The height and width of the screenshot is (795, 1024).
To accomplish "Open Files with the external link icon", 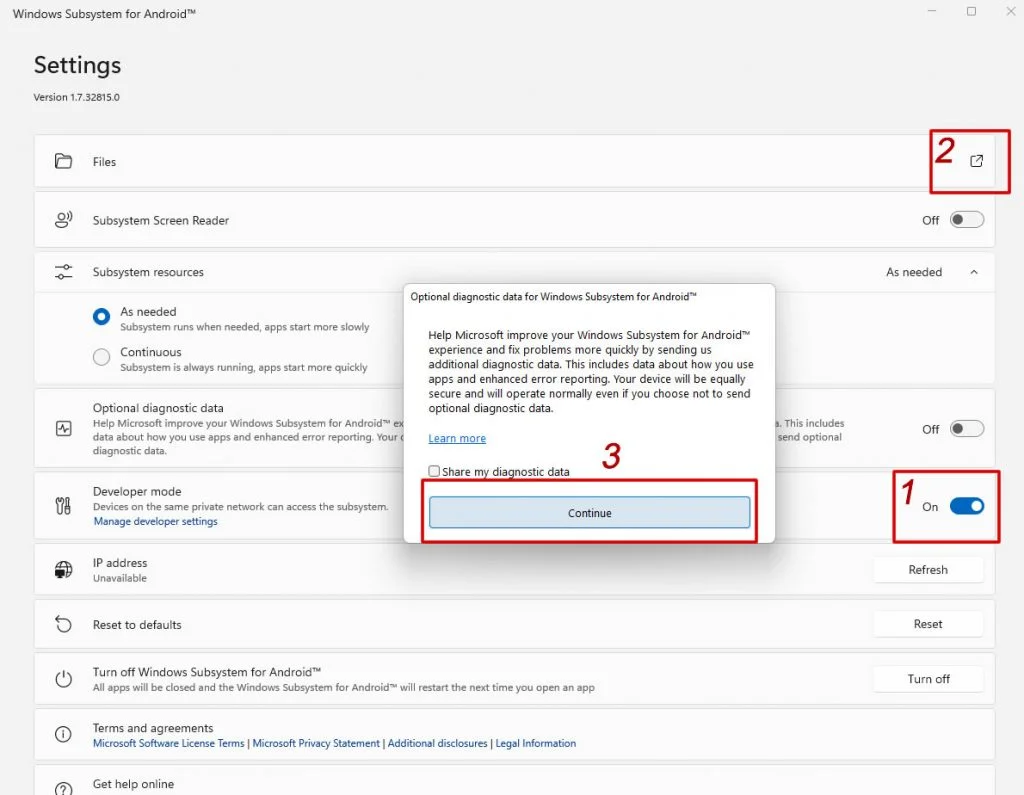I will pos(976,161).
